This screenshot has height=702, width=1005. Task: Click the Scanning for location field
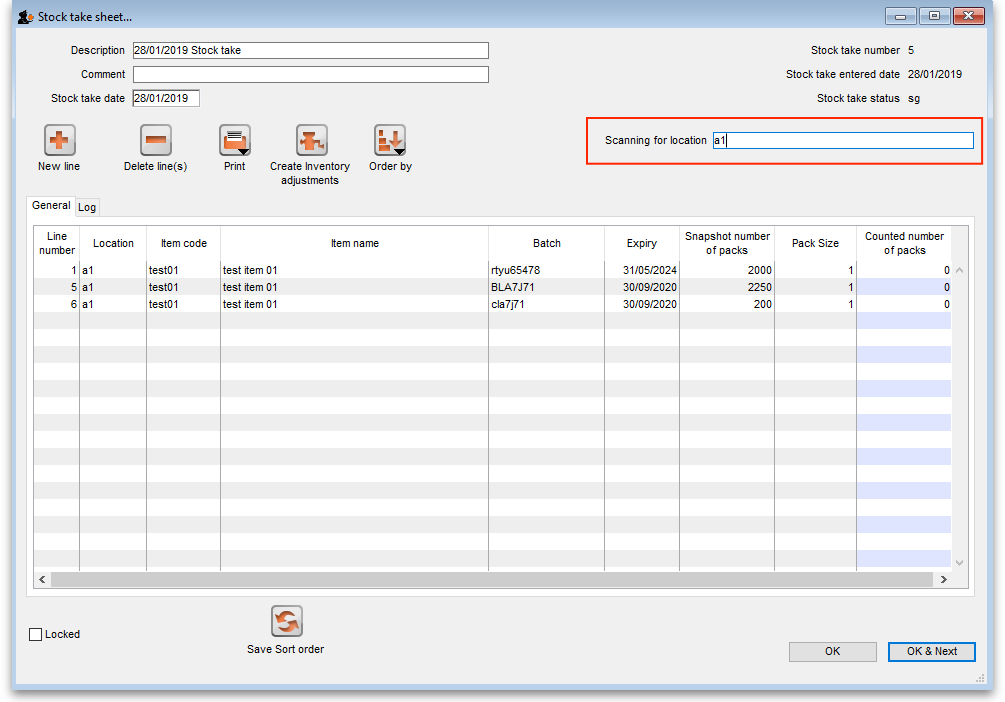click(x=842, y=141)
